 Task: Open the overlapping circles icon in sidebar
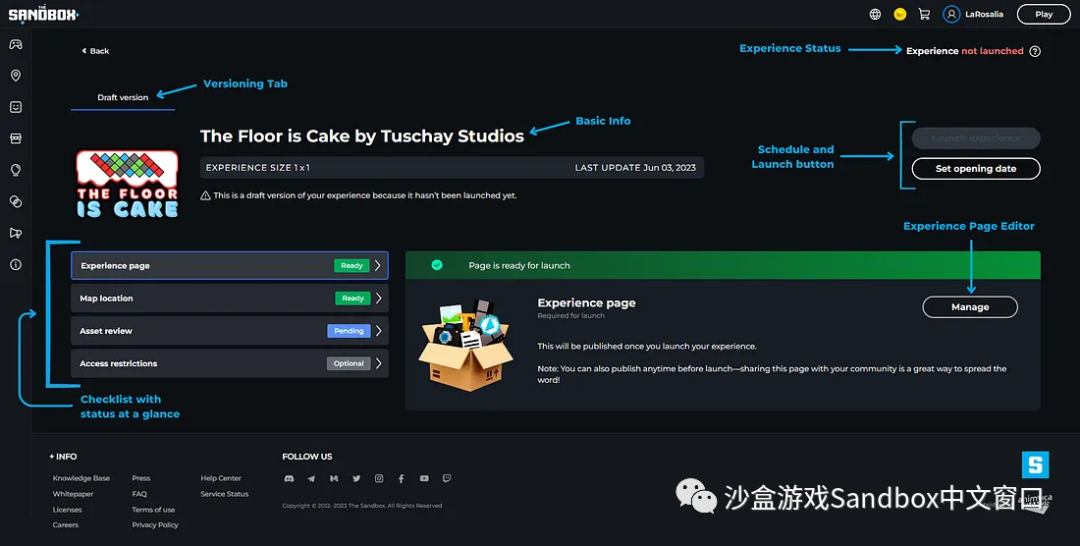[15, 202]
